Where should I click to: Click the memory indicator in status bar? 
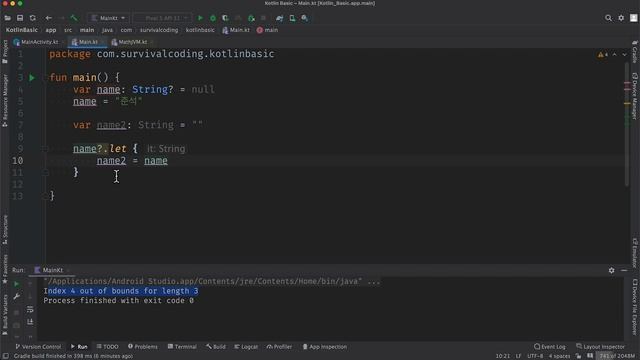(616, 356)
